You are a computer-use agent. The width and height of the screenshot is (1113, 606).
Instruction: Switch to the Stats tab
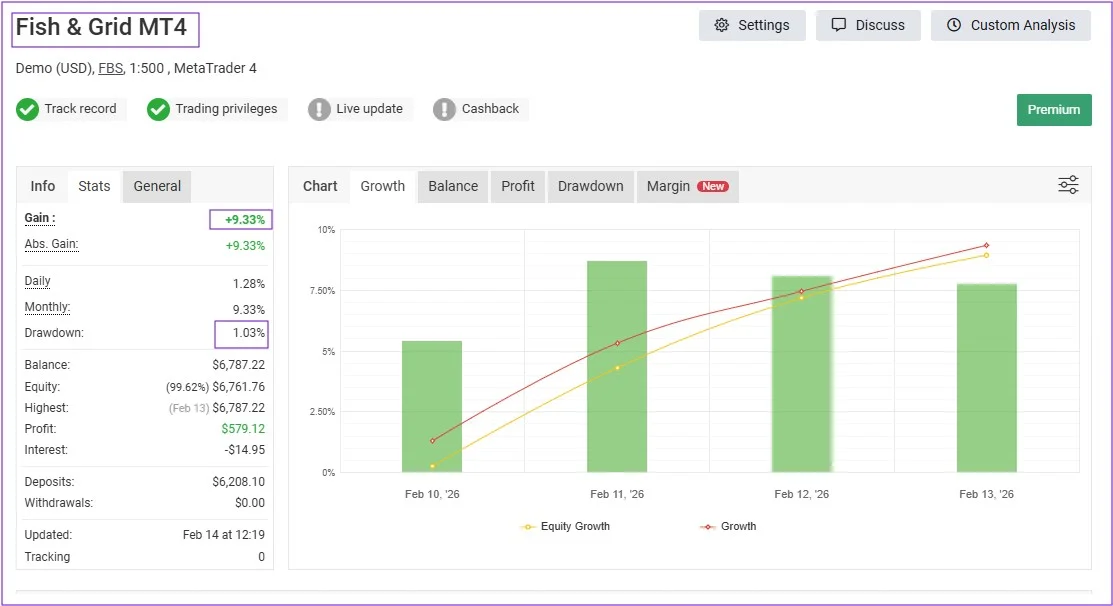pos(94,186)
